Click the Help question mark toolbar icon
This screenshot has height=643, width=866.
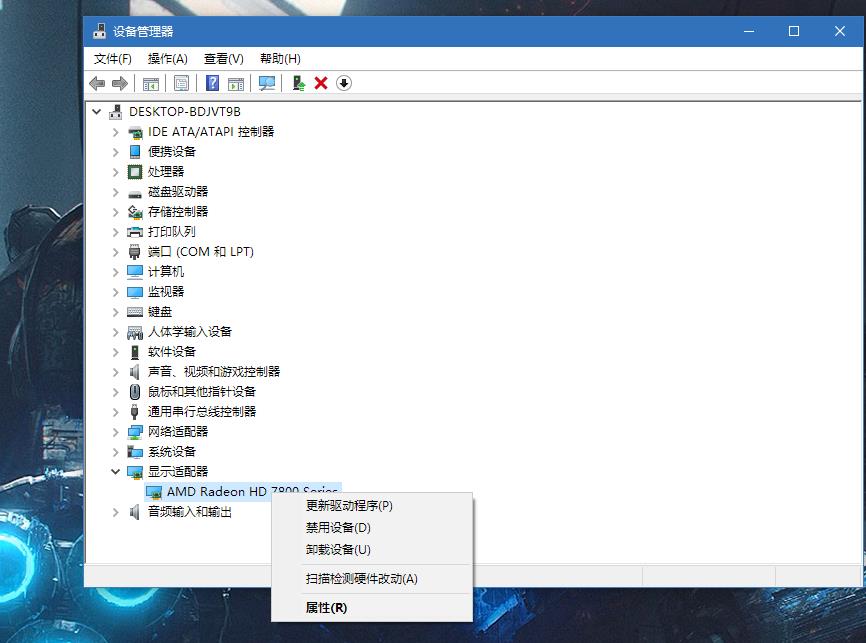212,83
